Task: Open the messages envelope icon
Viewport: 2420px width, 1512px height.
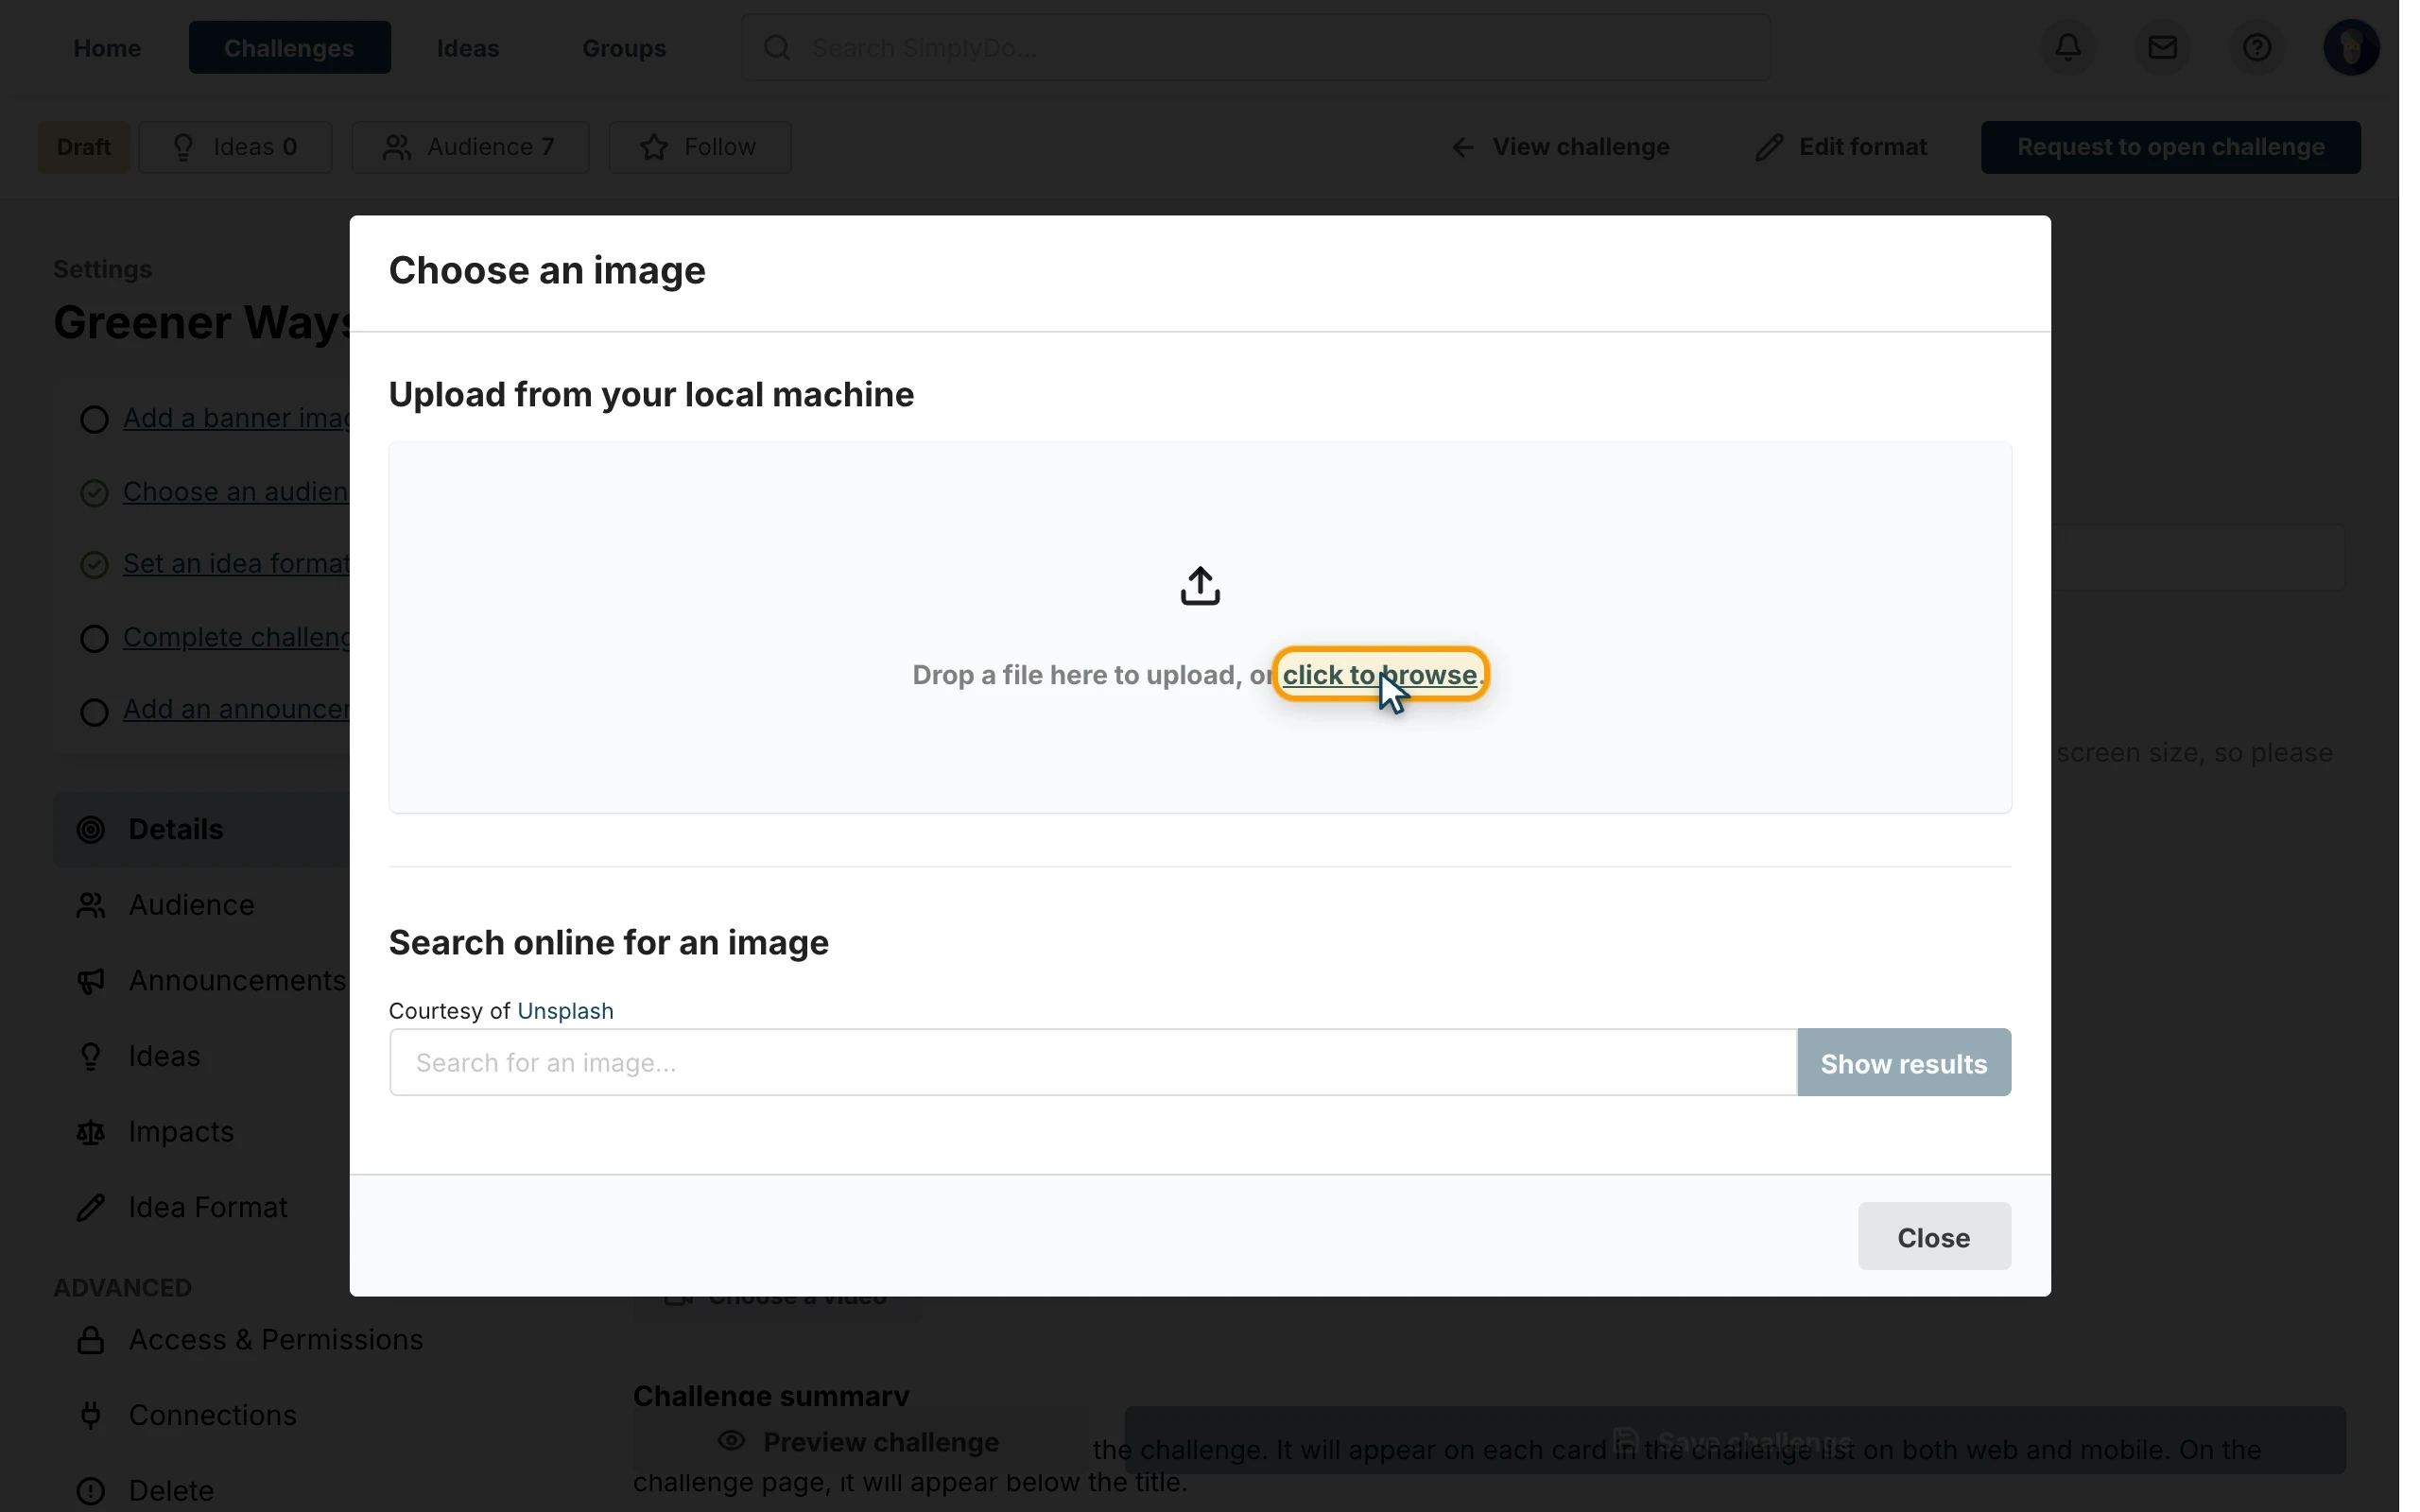Action: [2162, 47]
